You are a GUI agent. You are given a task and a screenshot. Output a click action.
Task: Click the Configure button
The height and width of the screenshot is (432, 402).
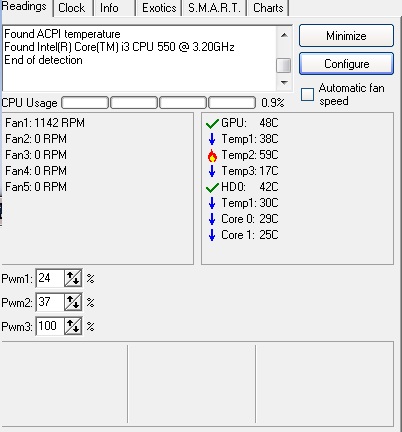pos(346,64)
